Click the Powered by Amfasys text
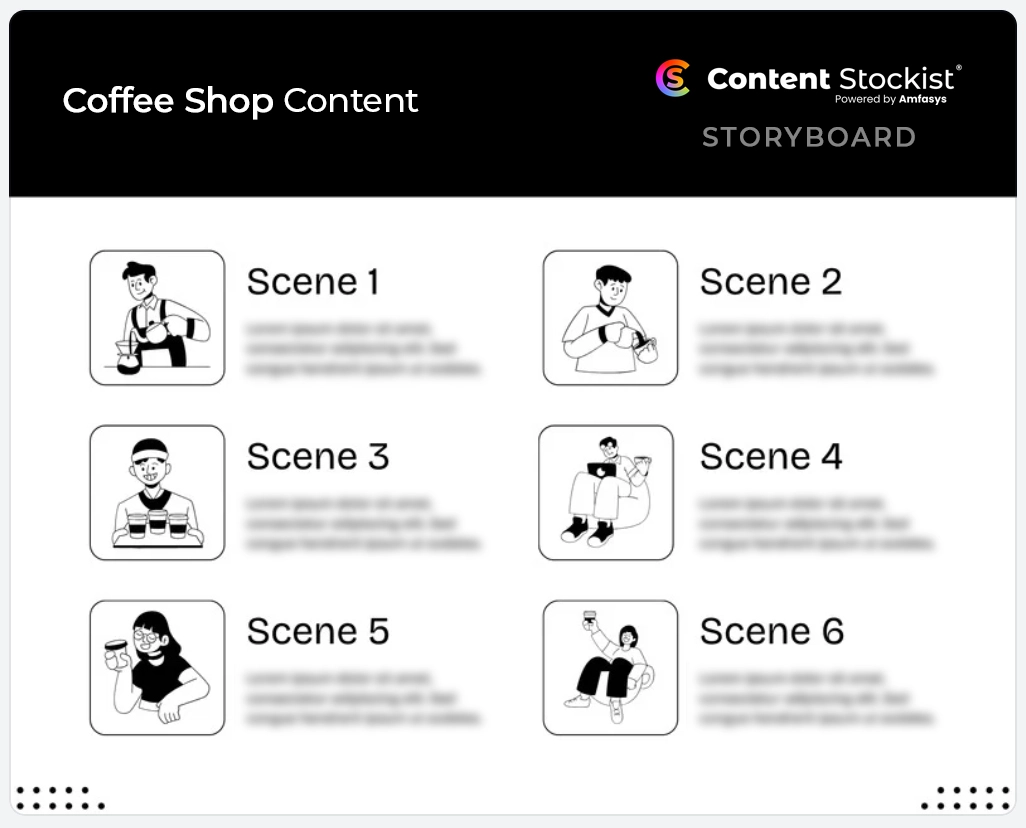The height and width of the screenshot is (828, 1026). (891, 99)
